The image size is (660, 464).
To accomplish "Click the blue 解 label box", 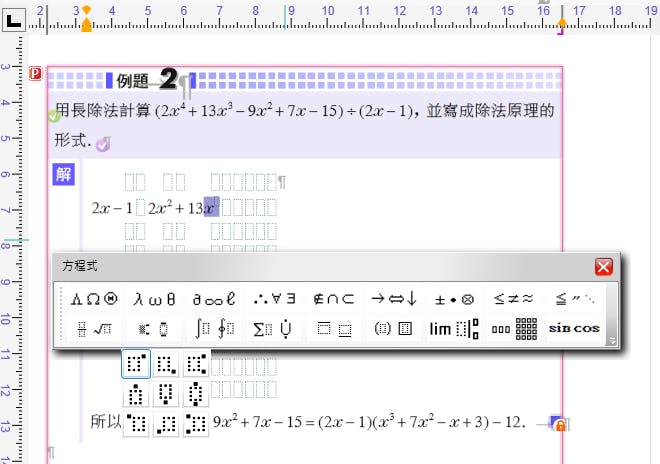I will pyautogui.click(x=63, y=175).
